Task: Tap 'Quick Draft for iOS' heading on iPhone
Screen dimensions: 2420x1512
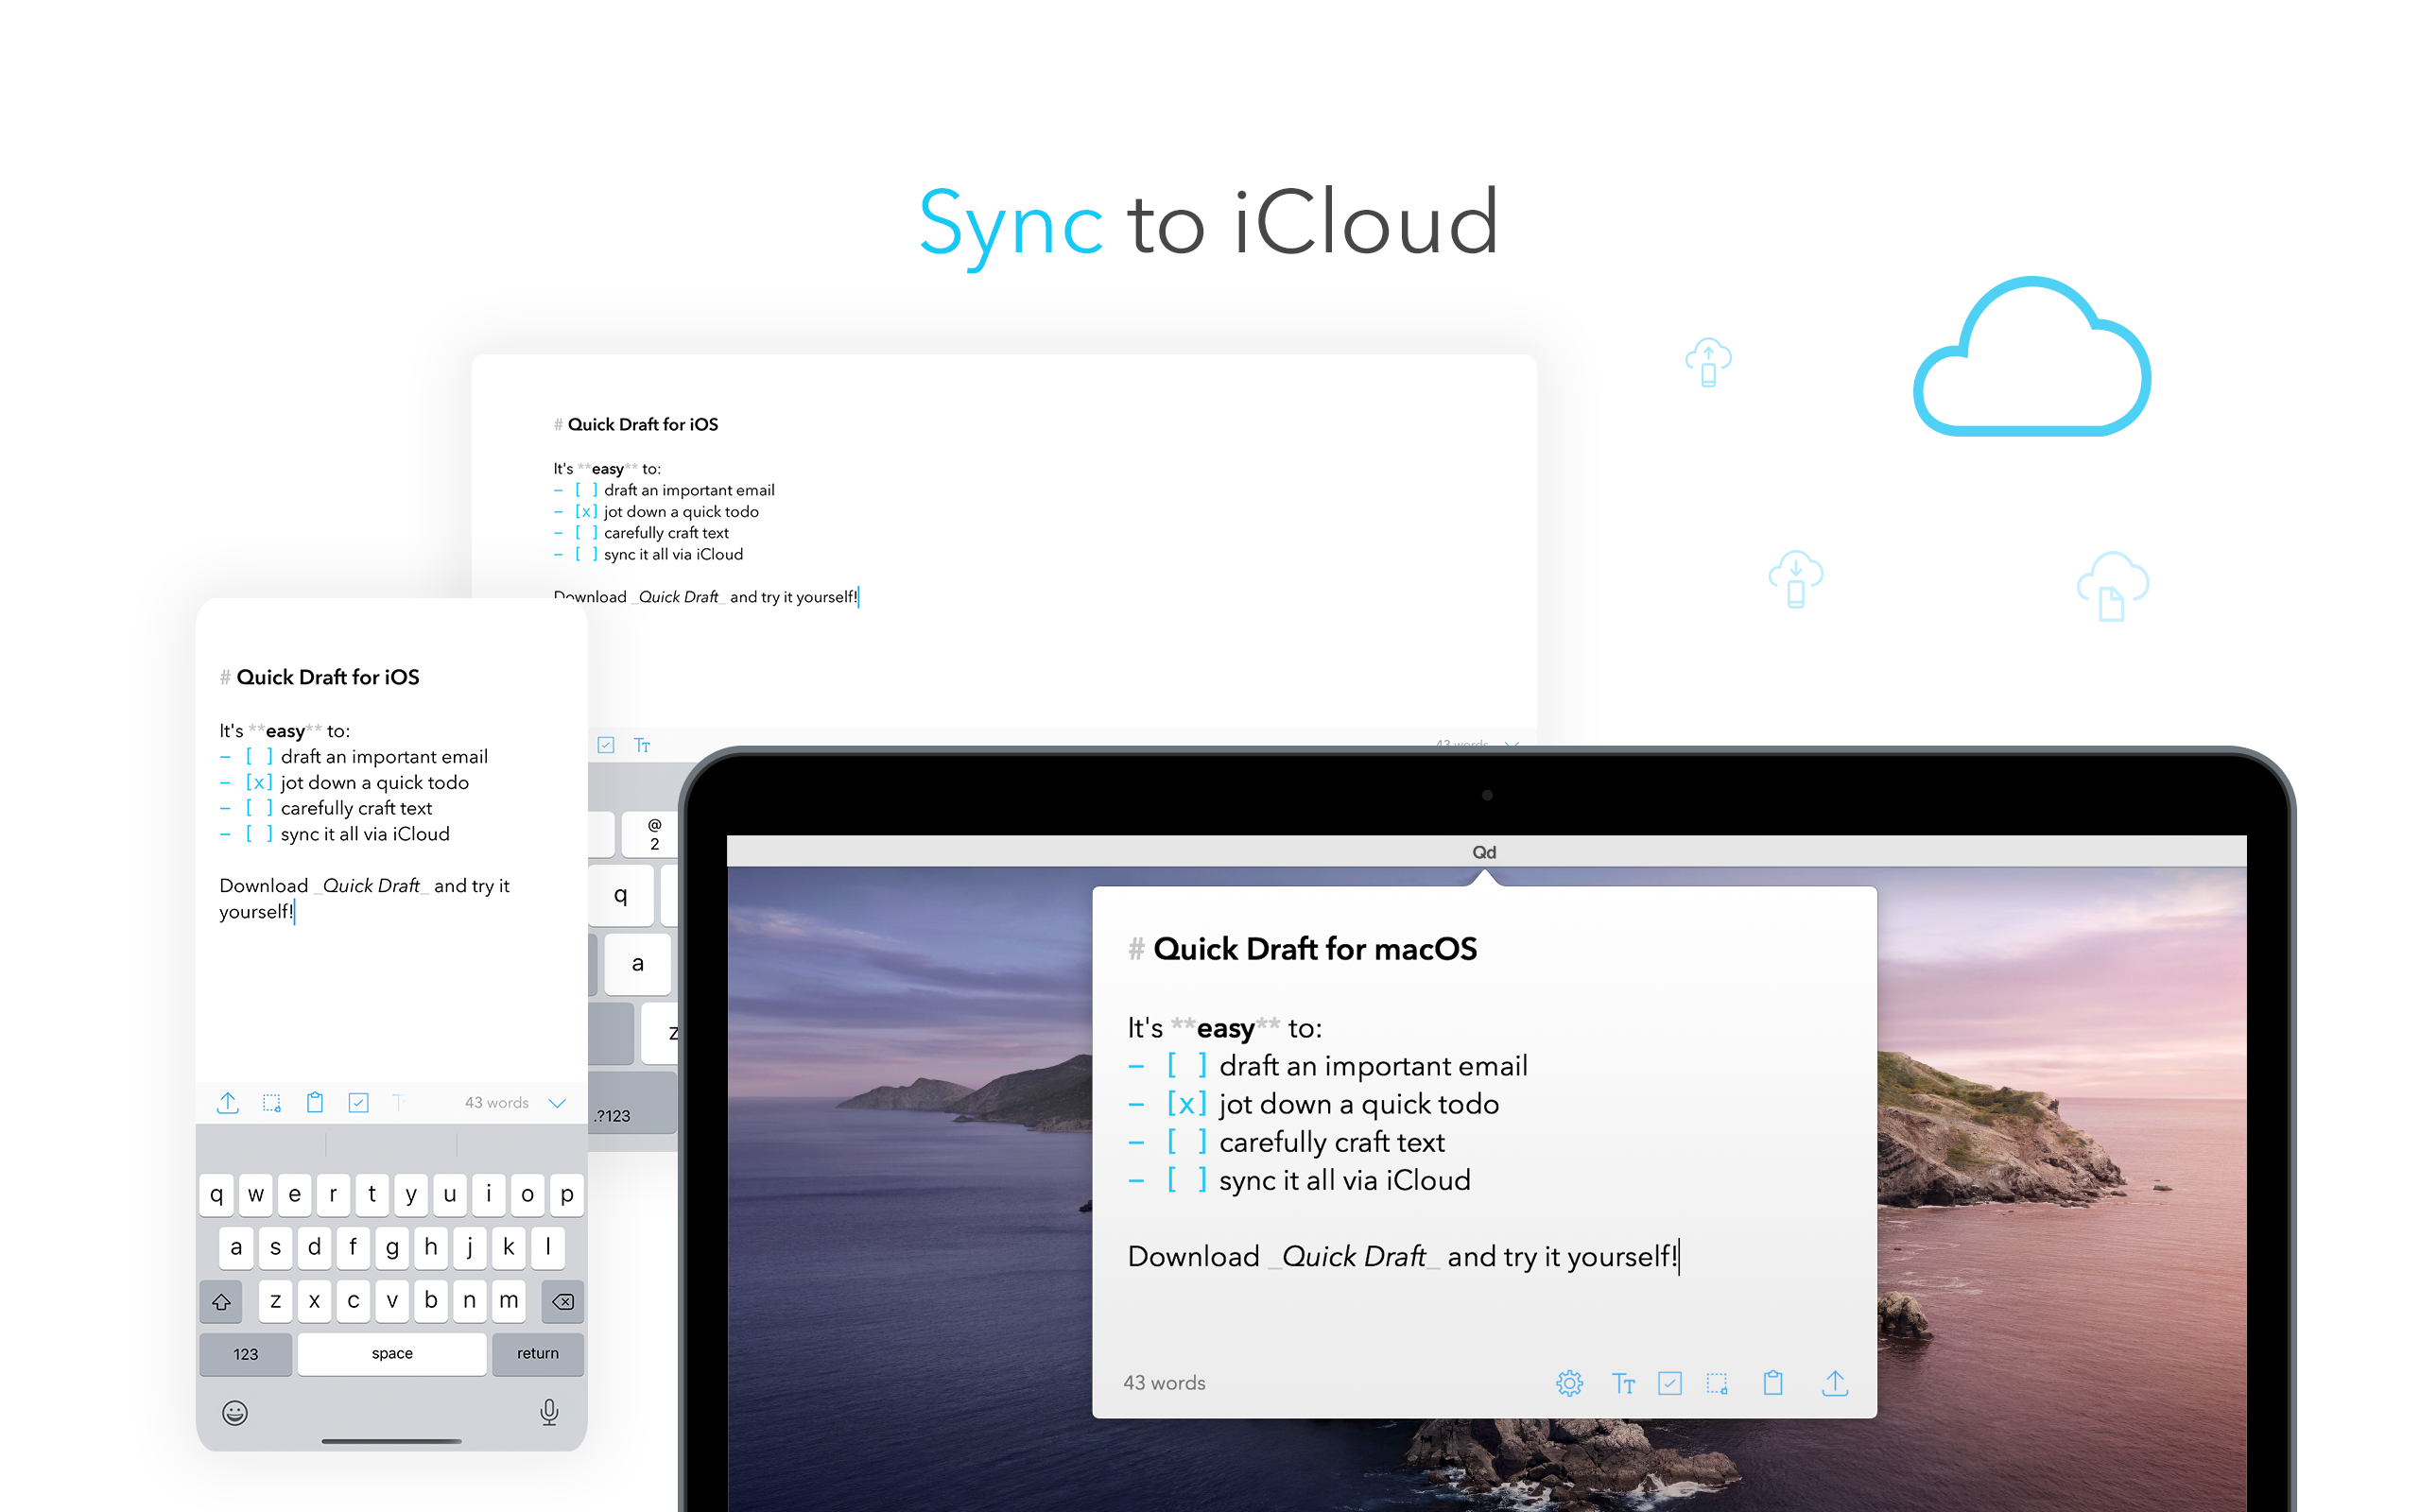Action: 328,677
